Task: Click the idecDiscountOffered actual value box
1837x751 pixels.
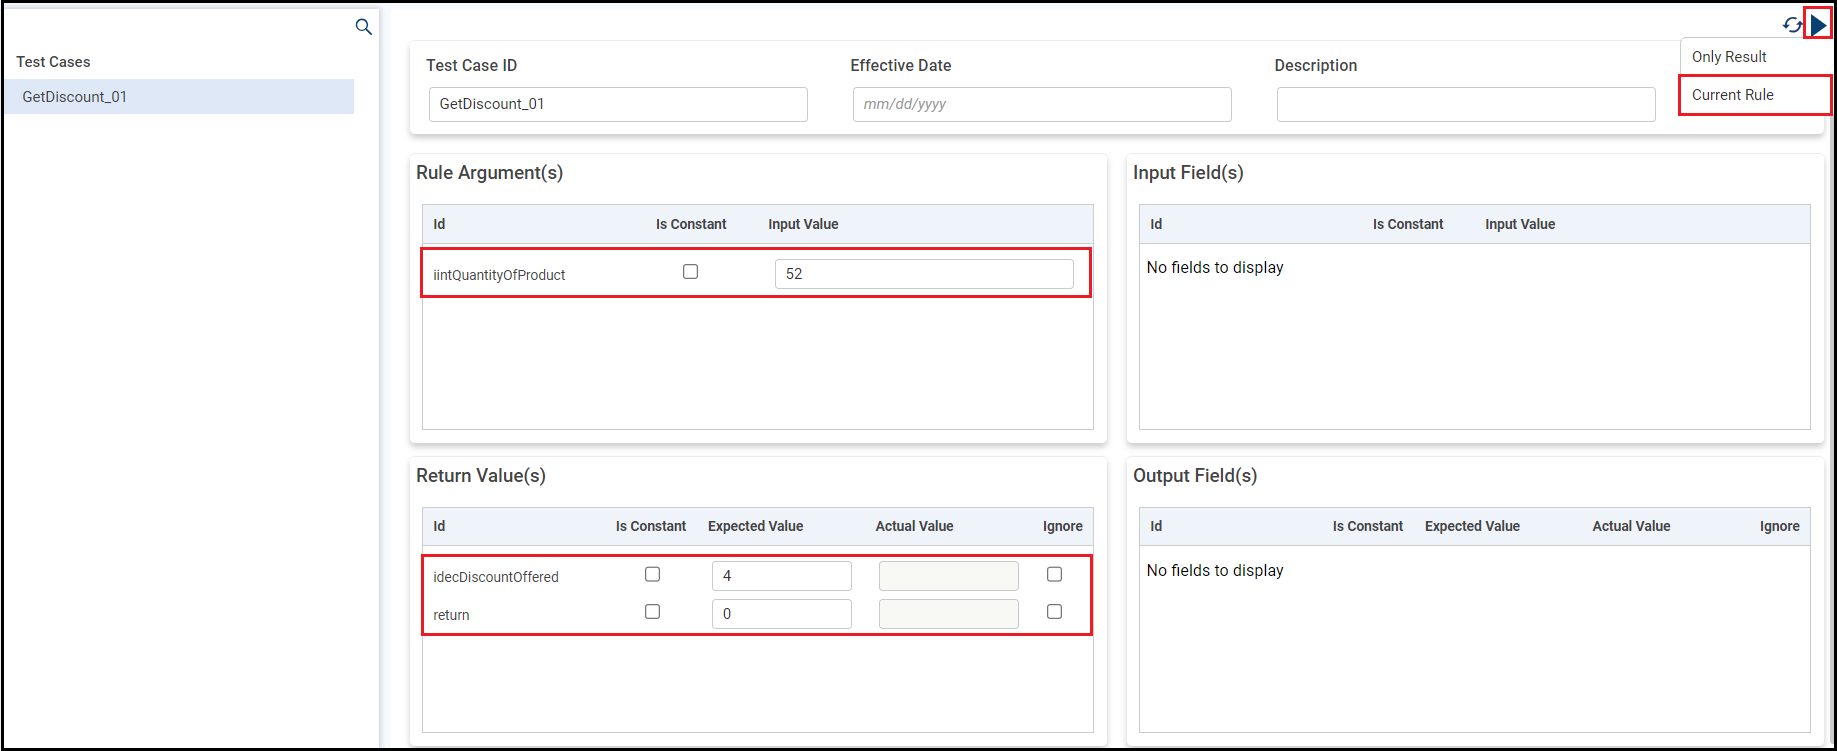Action: pyautogui.click(x=948, y=576)
